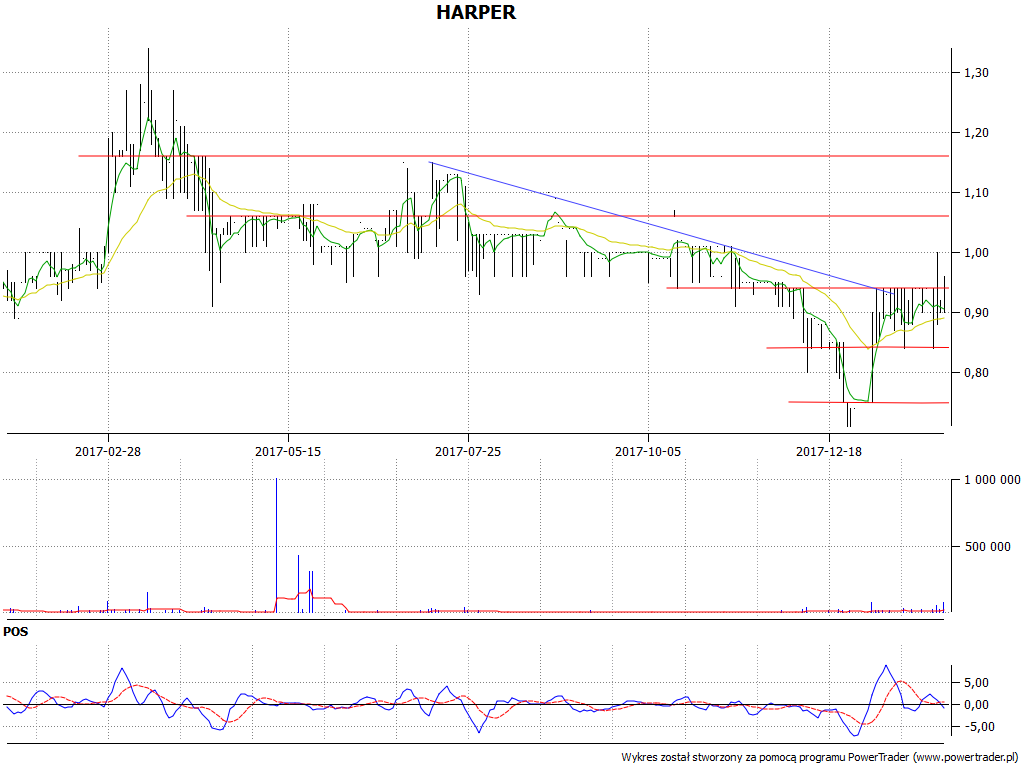Click the HARPER chart title
1024x768 pixels.
point(476,12)
